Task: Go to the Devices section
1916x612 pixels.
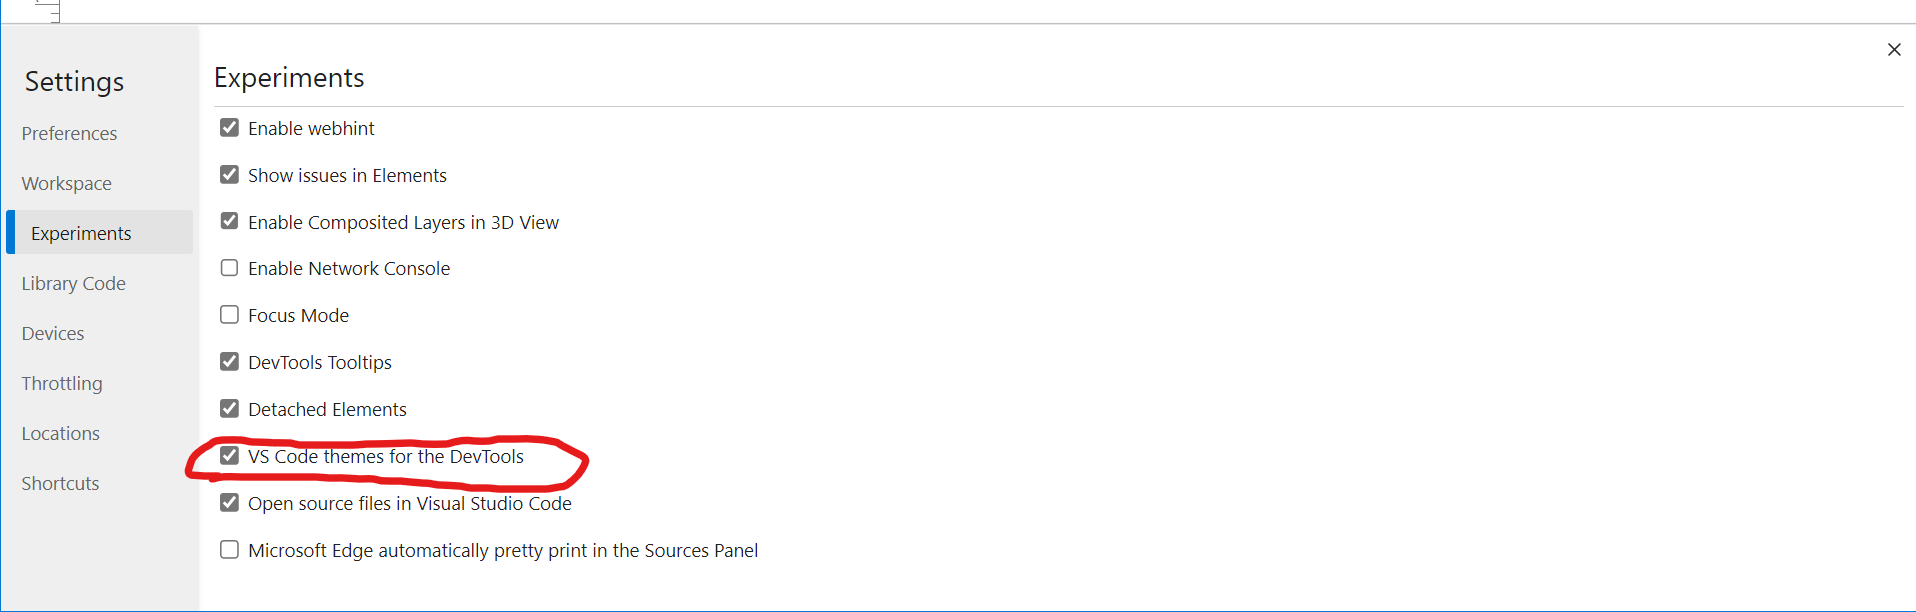Action: (x=52, y=333)
